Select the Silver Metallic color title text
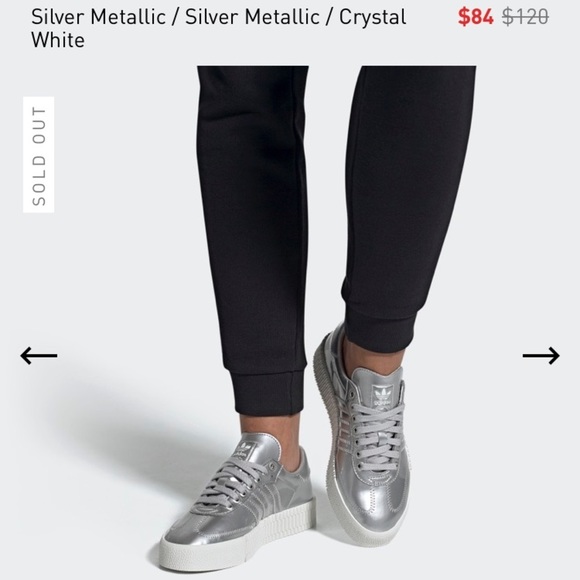 point(219,28)
